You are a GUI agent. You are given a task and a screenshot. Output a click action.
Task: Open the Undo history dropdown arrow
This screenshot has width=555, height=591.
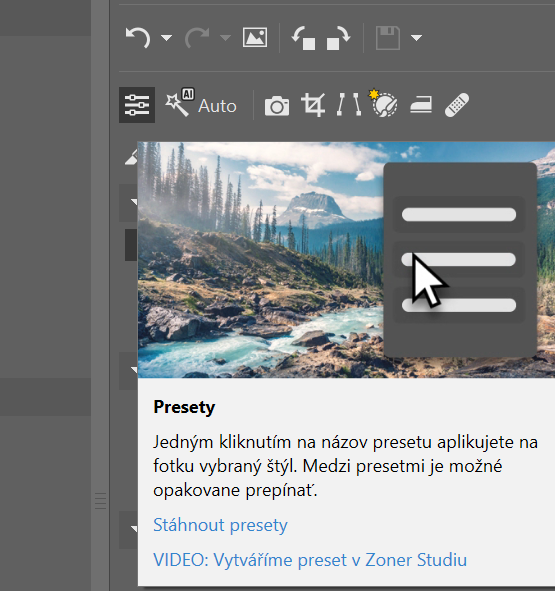tap(166, 38)
